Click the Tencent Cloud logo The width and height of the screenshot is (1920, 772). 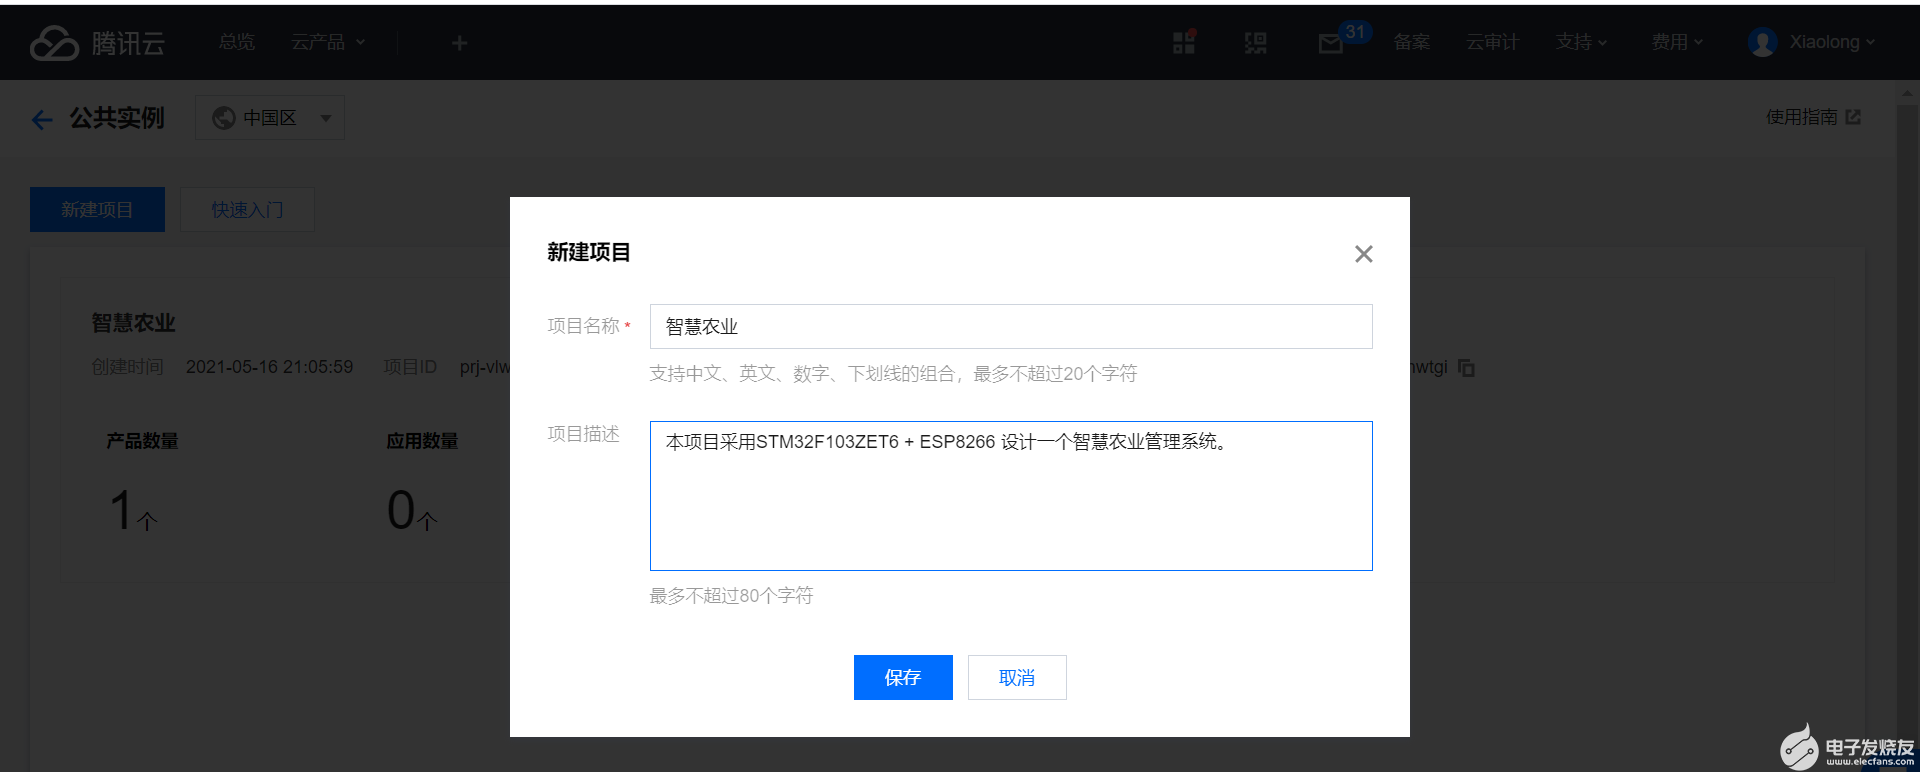(x=97, y=43)
